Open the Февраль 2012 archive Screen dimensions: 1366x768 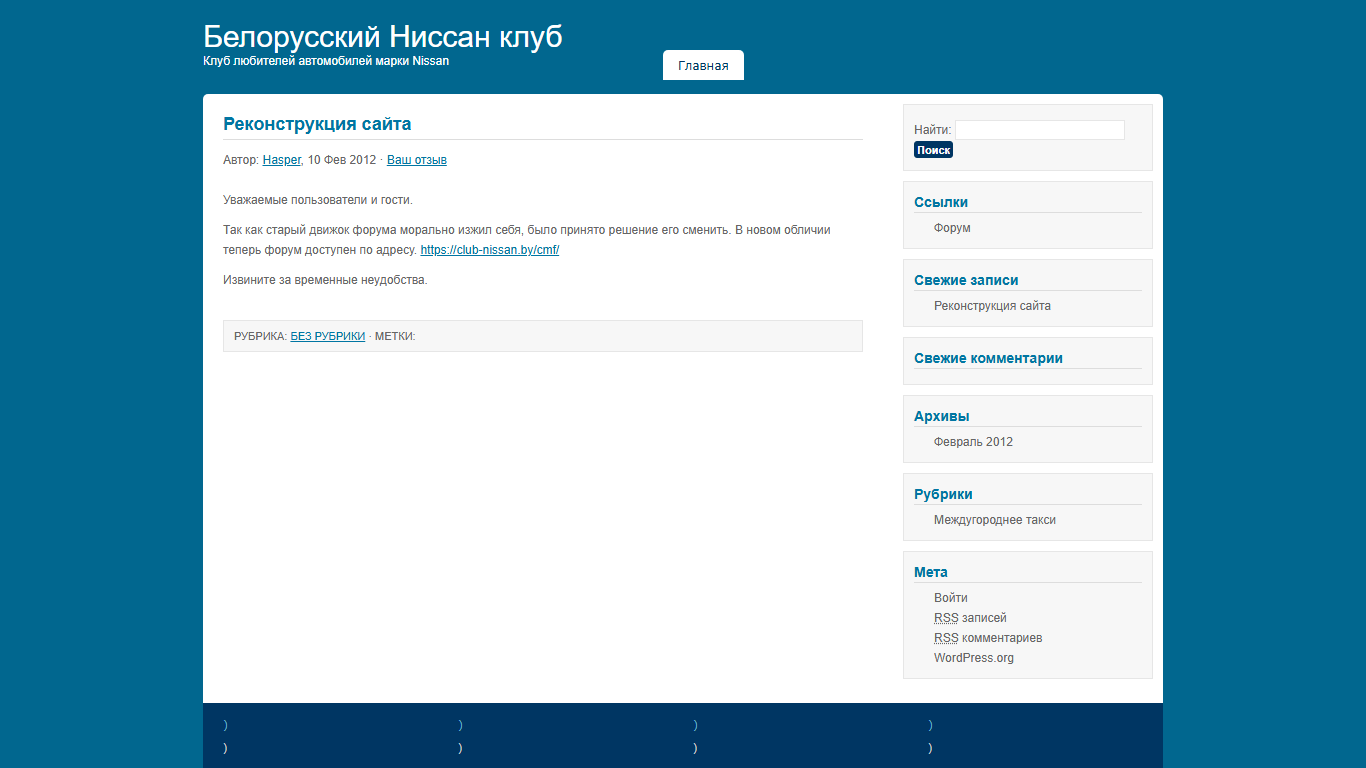pyautogui.click(x=973, y=442)
